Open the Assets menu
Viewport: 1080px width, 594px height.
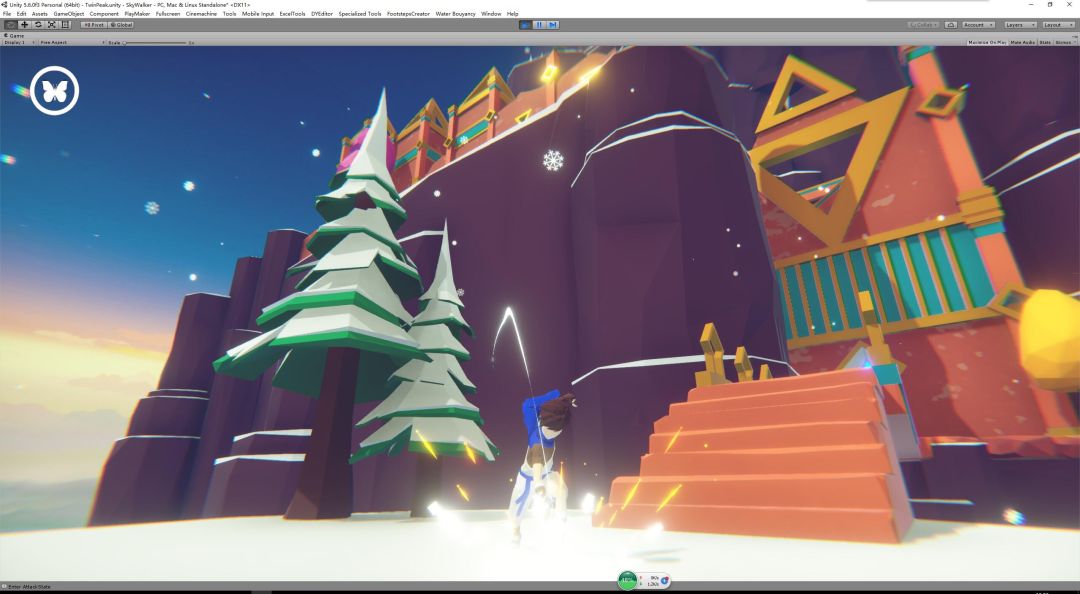tap(40, 14)
